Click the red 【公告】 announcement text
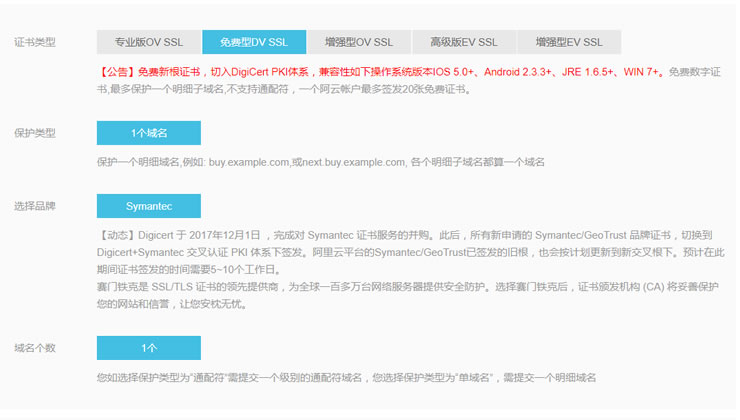The image size is (740, 420). (x=380, y=72)
